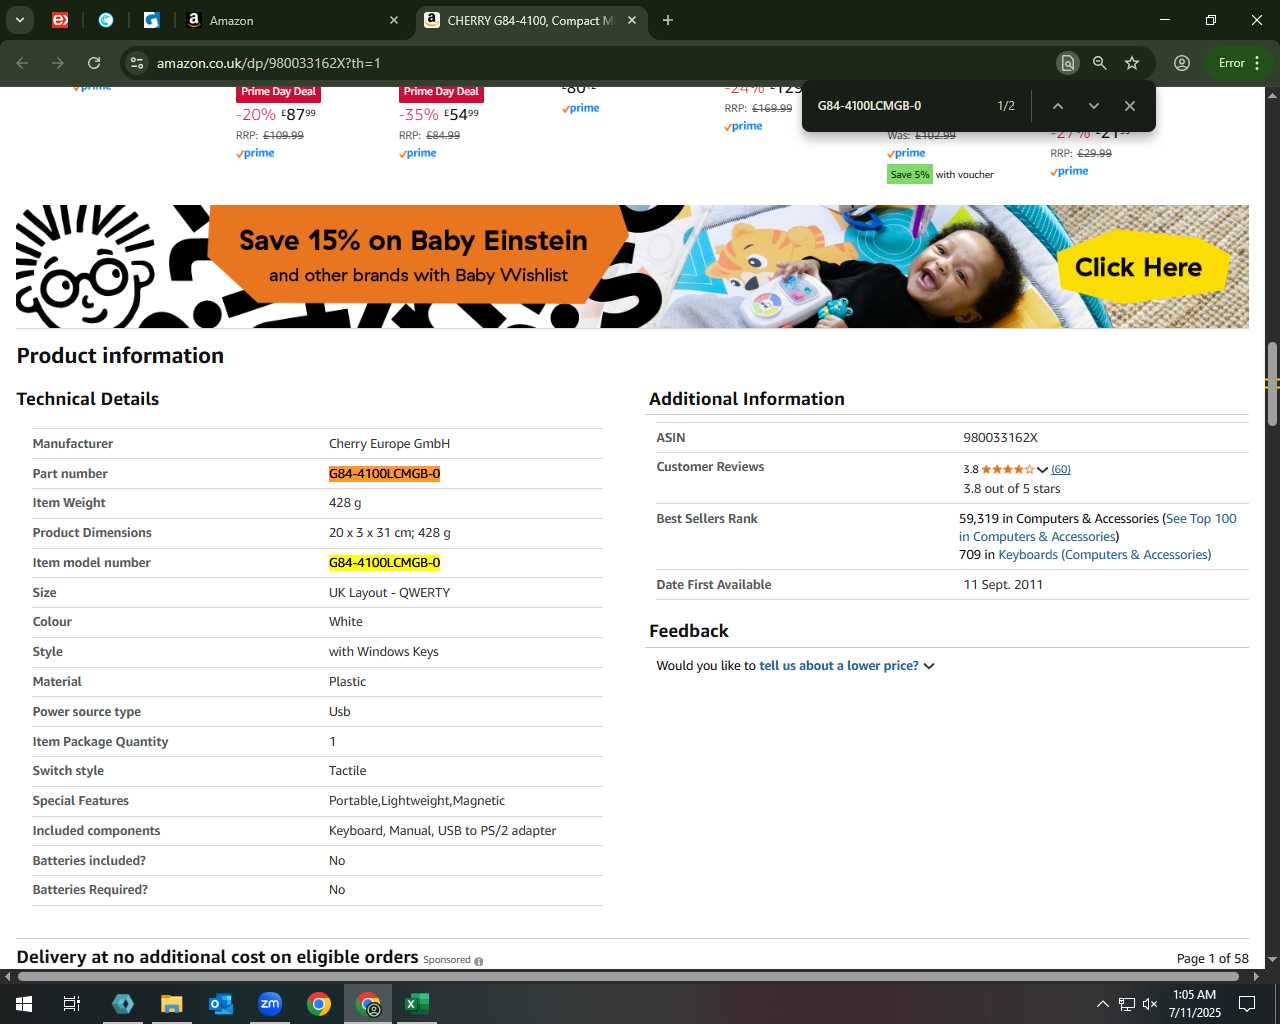Click tell us about a lower price
The image size is (1280, 1024).
839,666
